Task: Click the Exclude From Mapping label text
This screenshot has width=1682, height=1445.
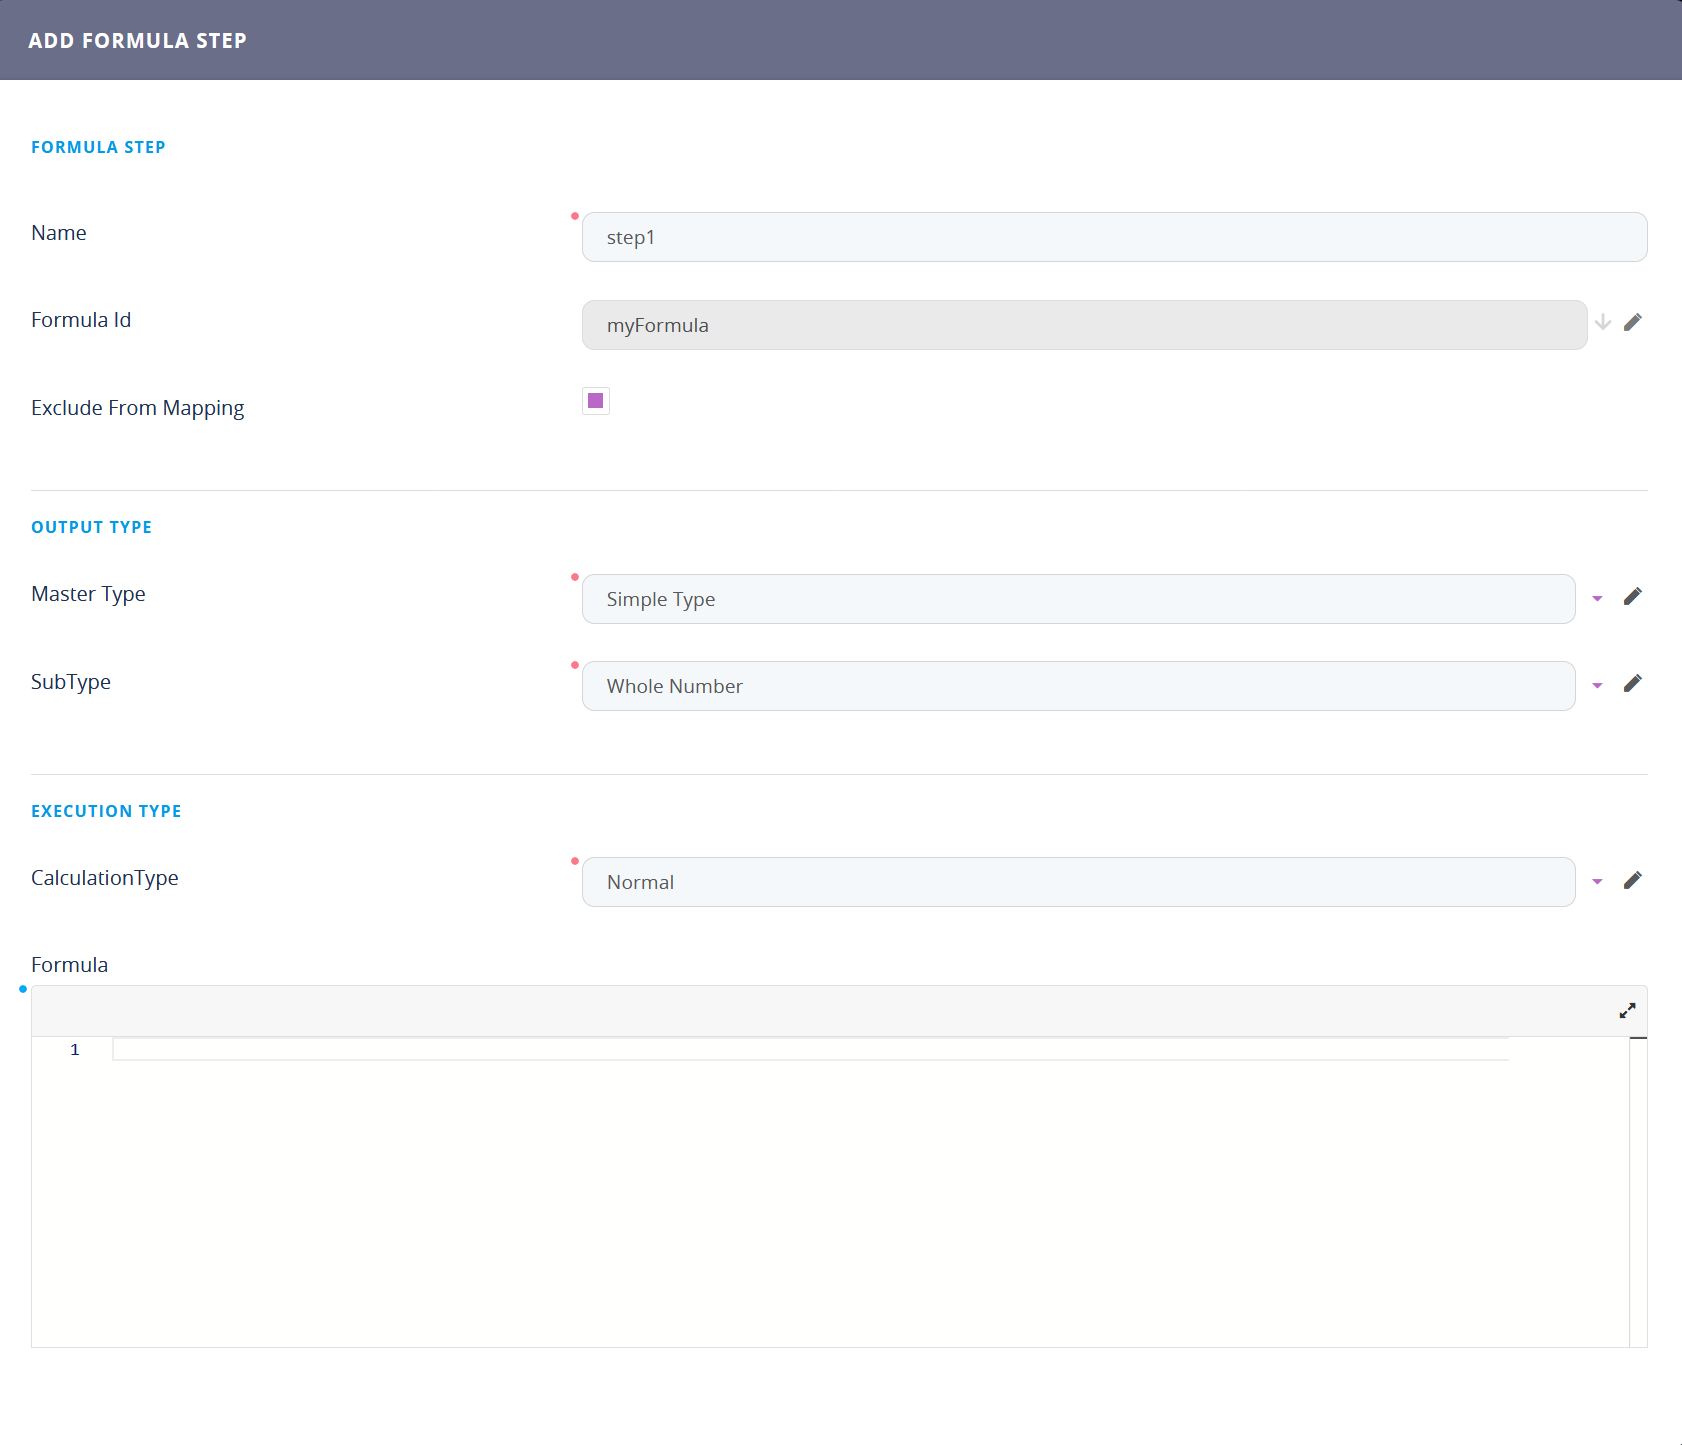Action: click(x=137, y=408)
